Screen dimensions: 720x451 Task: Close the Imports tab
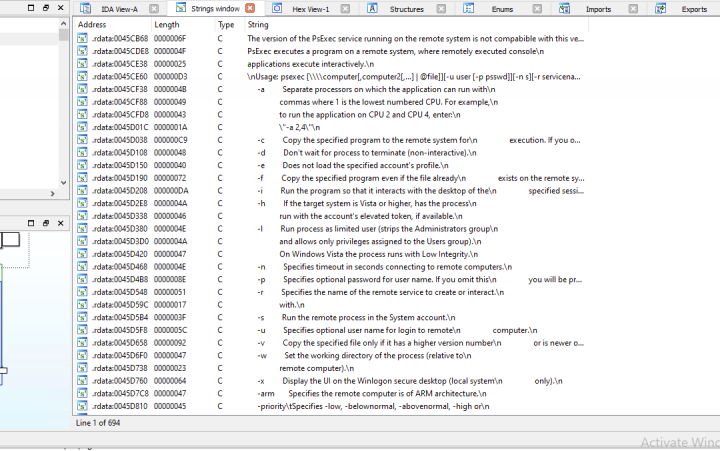(633, 8)
